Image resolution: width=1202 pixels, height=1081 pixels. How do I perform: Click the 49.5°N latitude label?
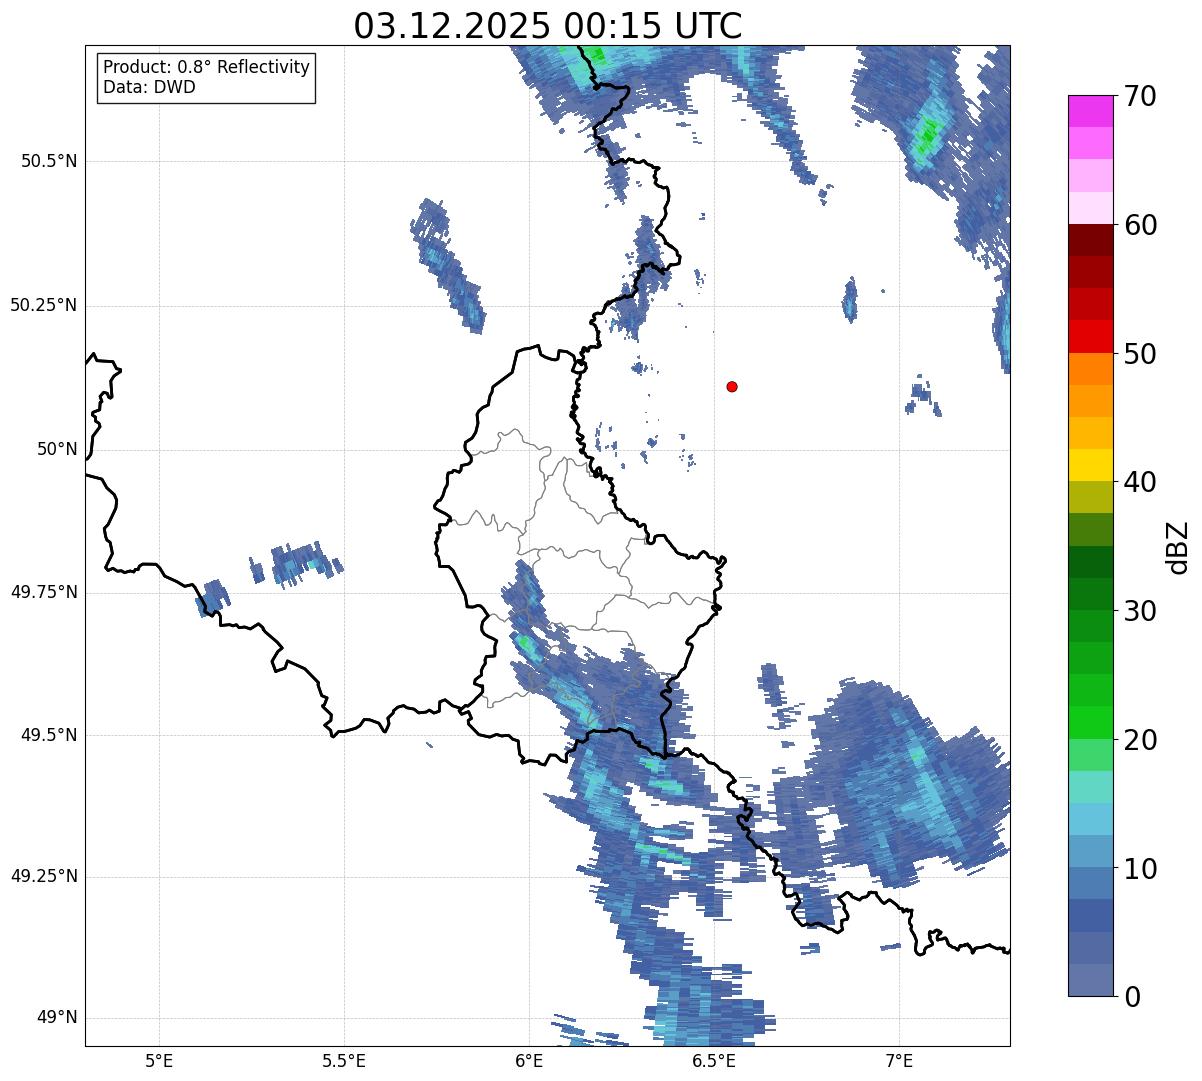pyautogui.click(x=49, y=735)
